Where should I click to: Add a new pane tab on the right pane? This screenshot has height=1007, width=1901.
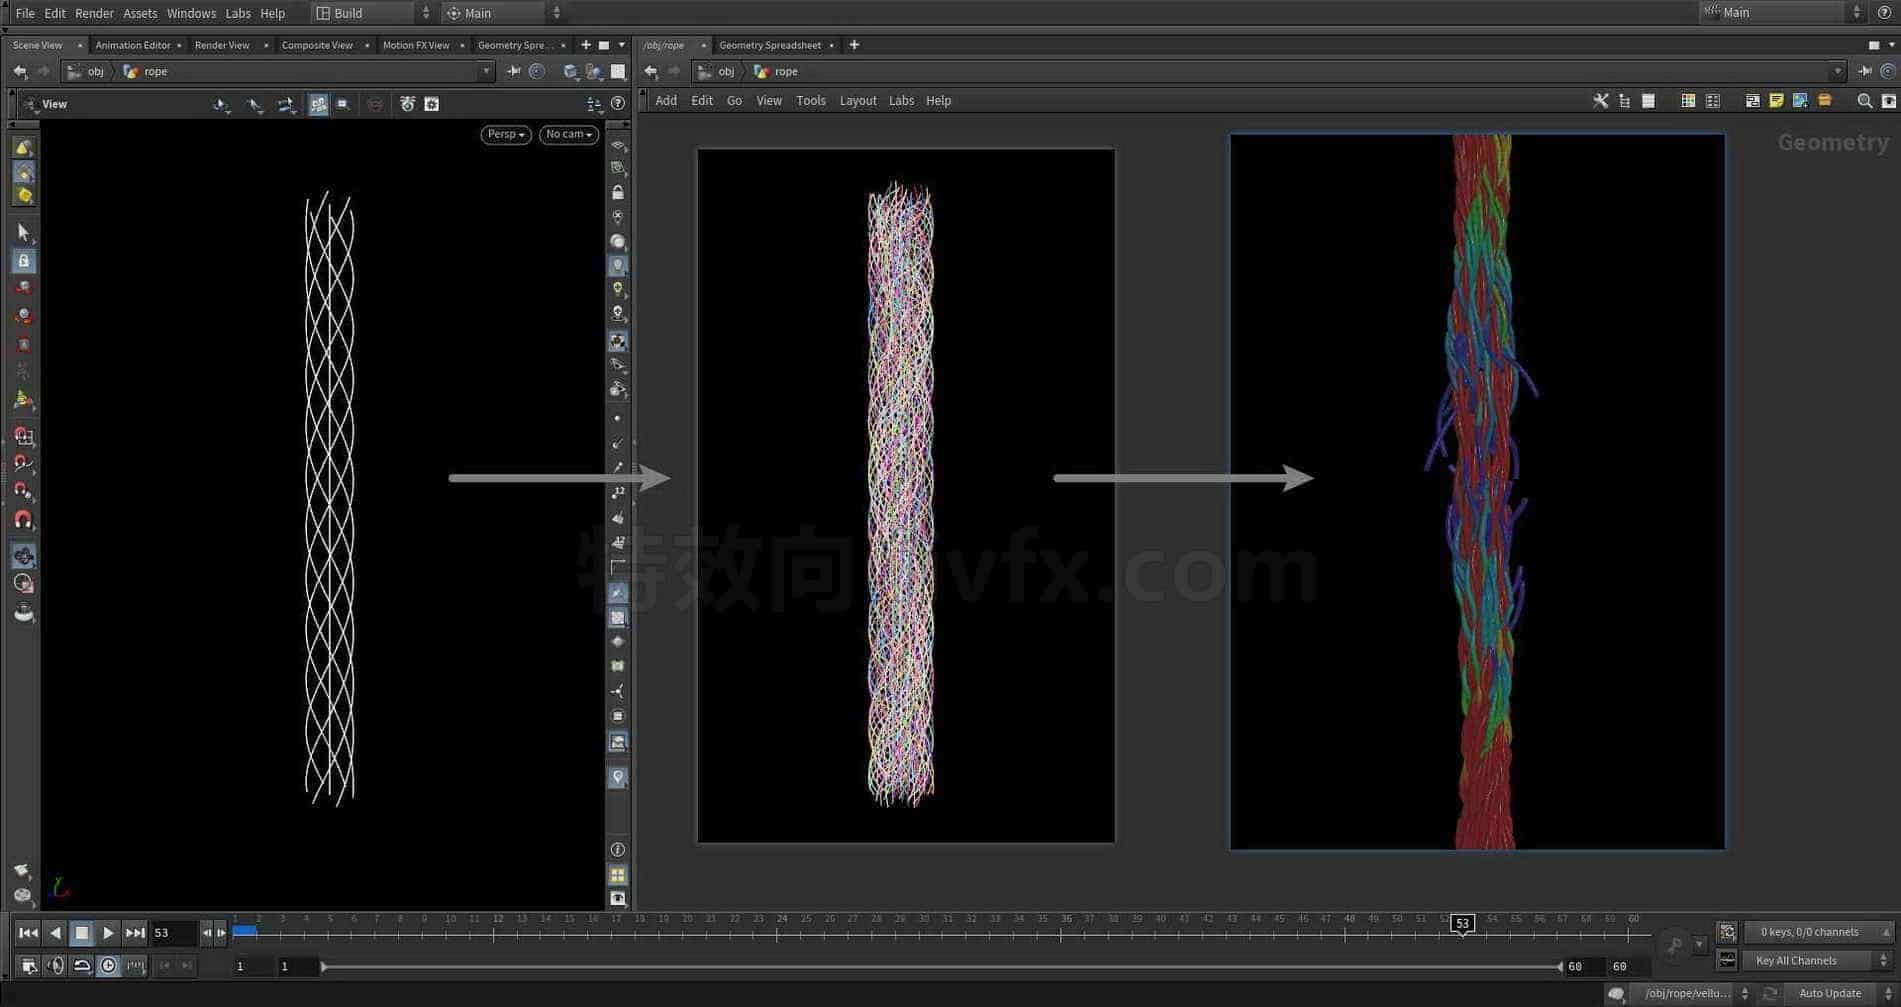[x=854, y=45]
